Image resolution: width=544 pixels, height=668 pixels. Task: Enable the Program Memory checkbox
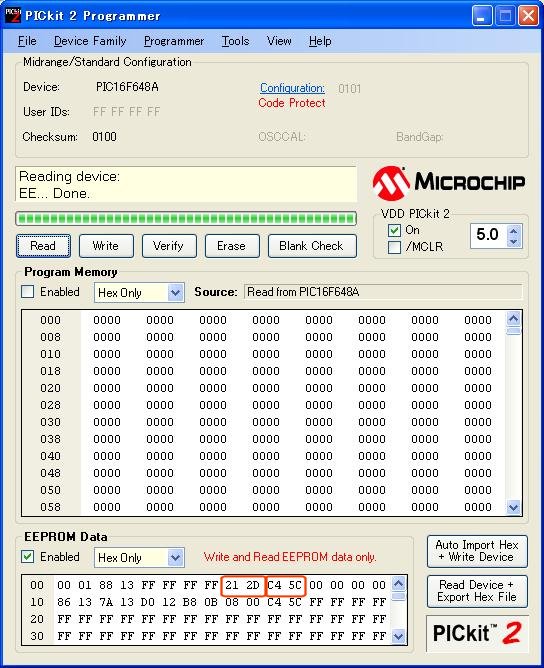tap(28, 292)
